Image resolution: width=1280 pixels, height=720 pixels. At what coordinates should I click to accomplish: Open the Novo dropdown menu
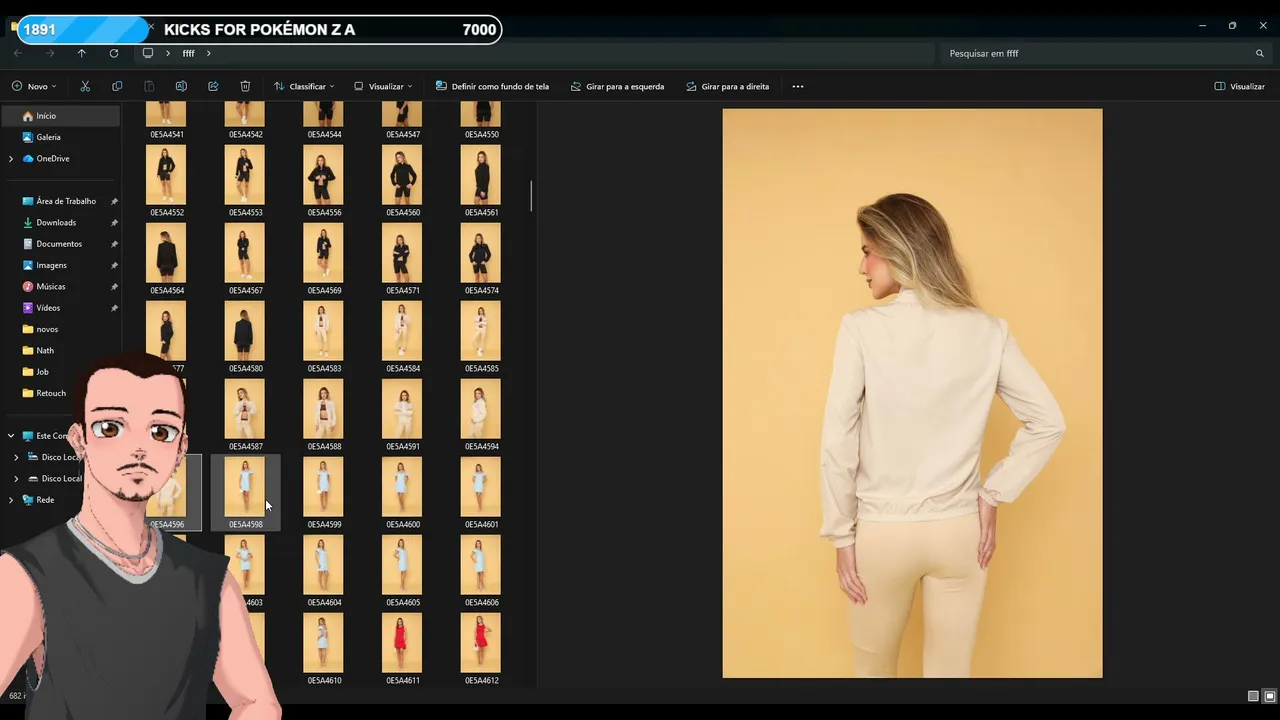pos(34,86)
